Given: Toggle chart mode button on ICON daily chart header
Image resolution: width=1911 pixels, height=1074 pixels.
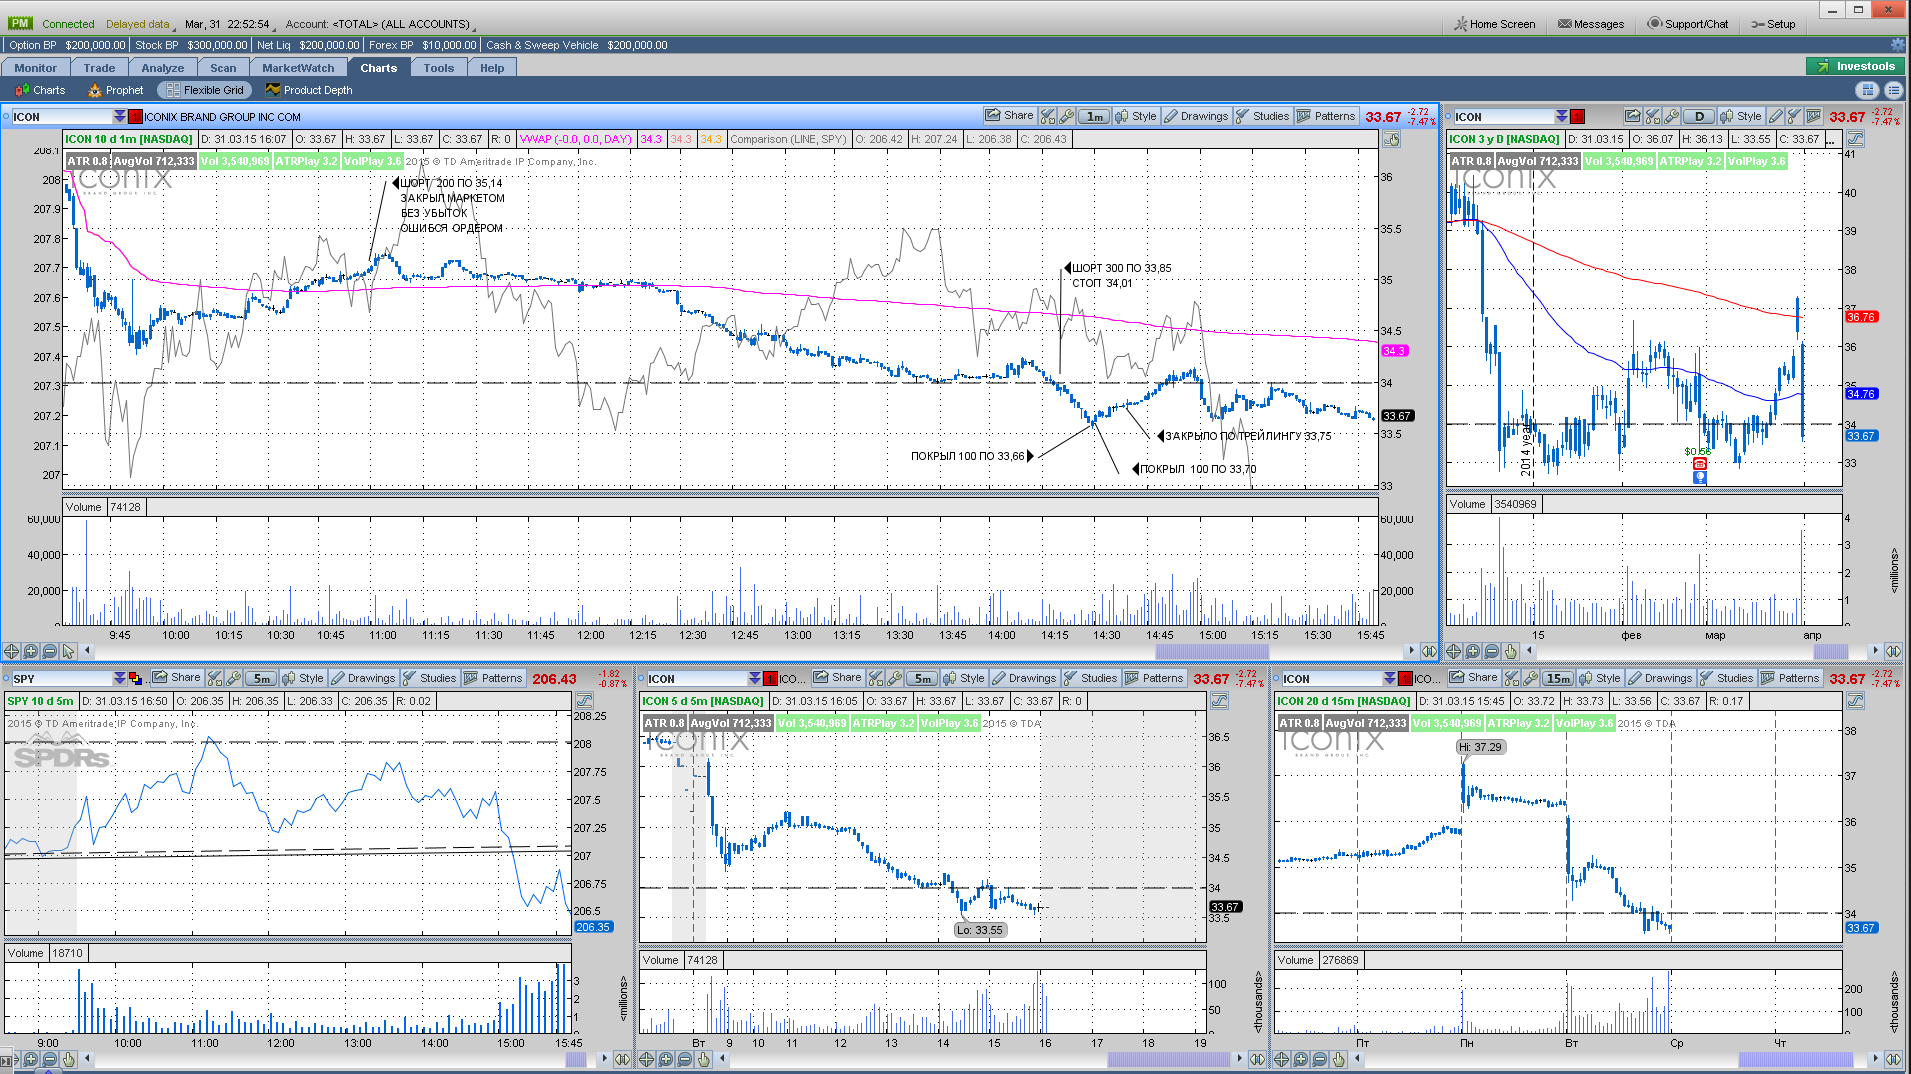Looking at the screenshot, I should point(1855,139).
